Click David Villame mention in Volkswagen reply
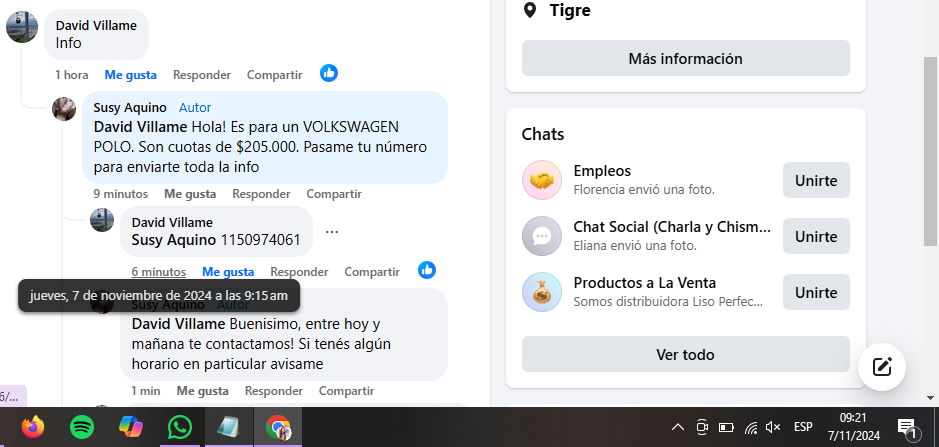Image resolution: width=939 pixels, height=447 pixels. [x=141, y=127]
